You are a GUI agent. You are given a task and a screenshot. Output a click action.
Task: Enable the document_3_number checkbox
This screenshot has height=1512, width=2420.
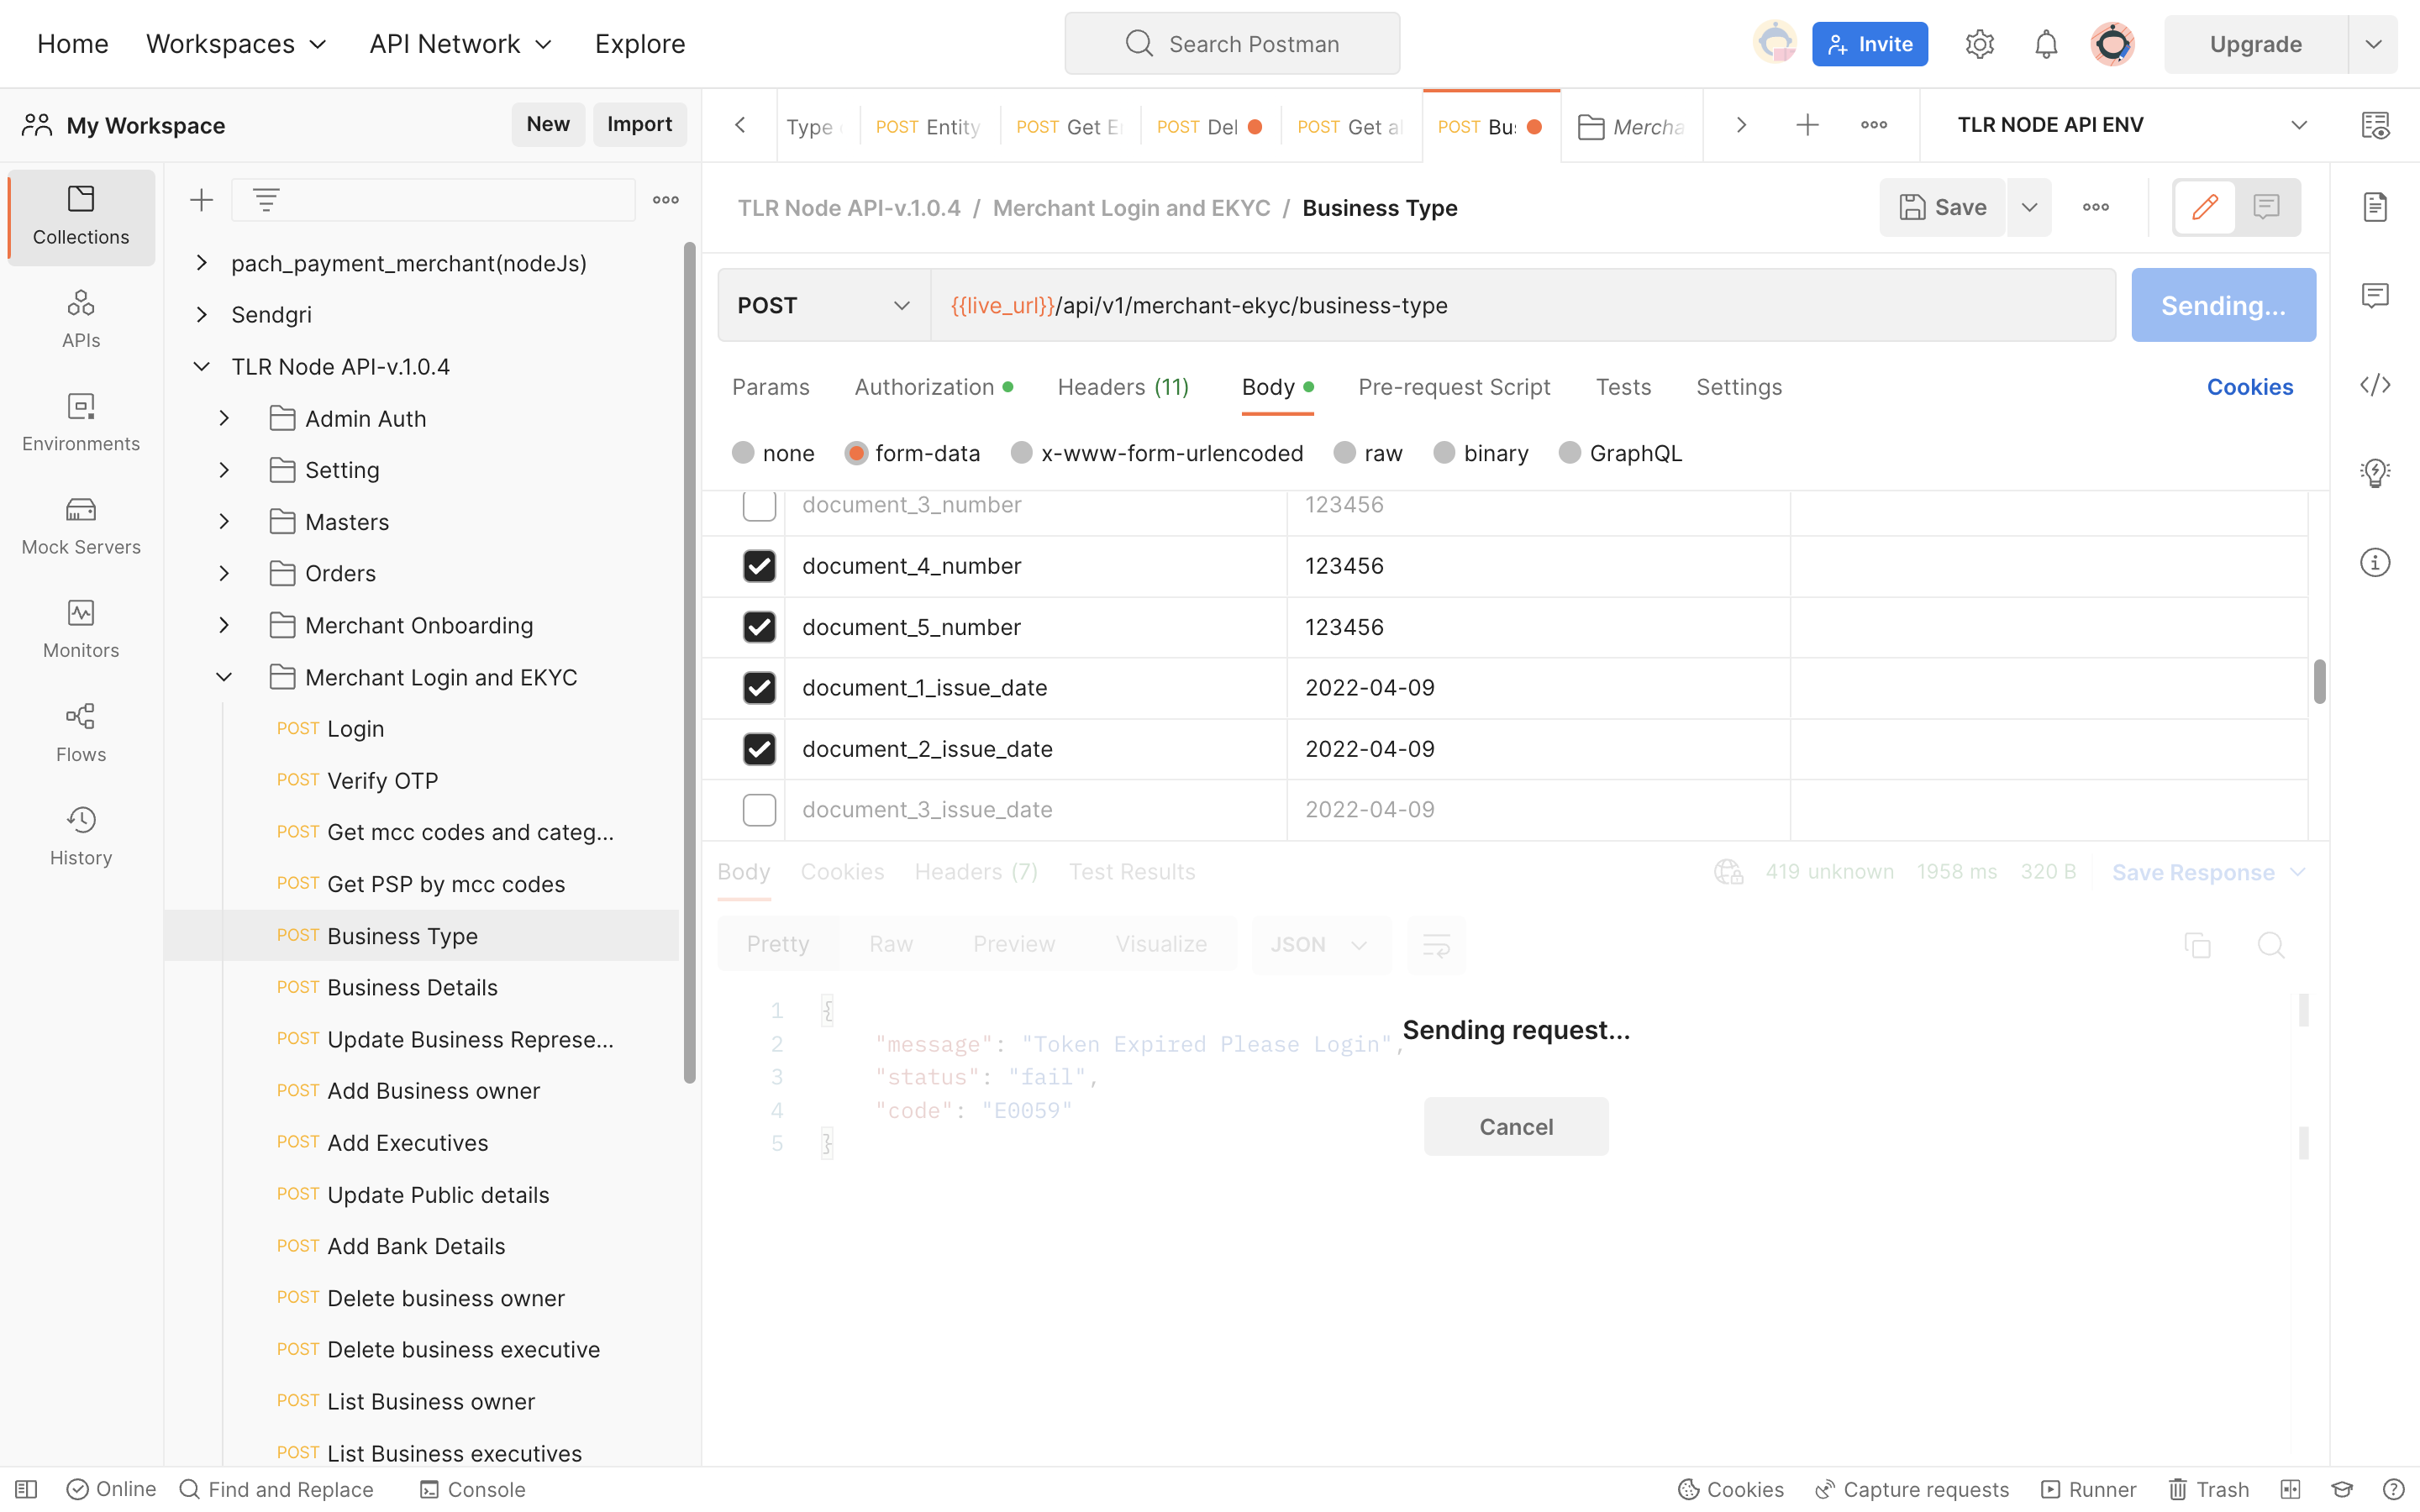759,505
